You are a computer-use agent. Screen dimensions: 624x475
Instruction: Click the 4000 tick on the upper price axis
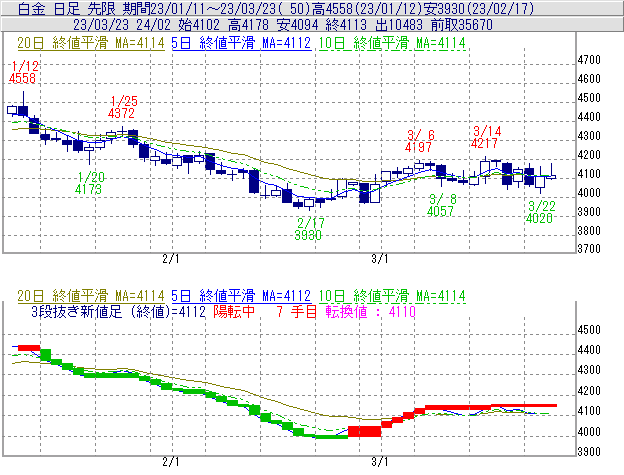589,193
